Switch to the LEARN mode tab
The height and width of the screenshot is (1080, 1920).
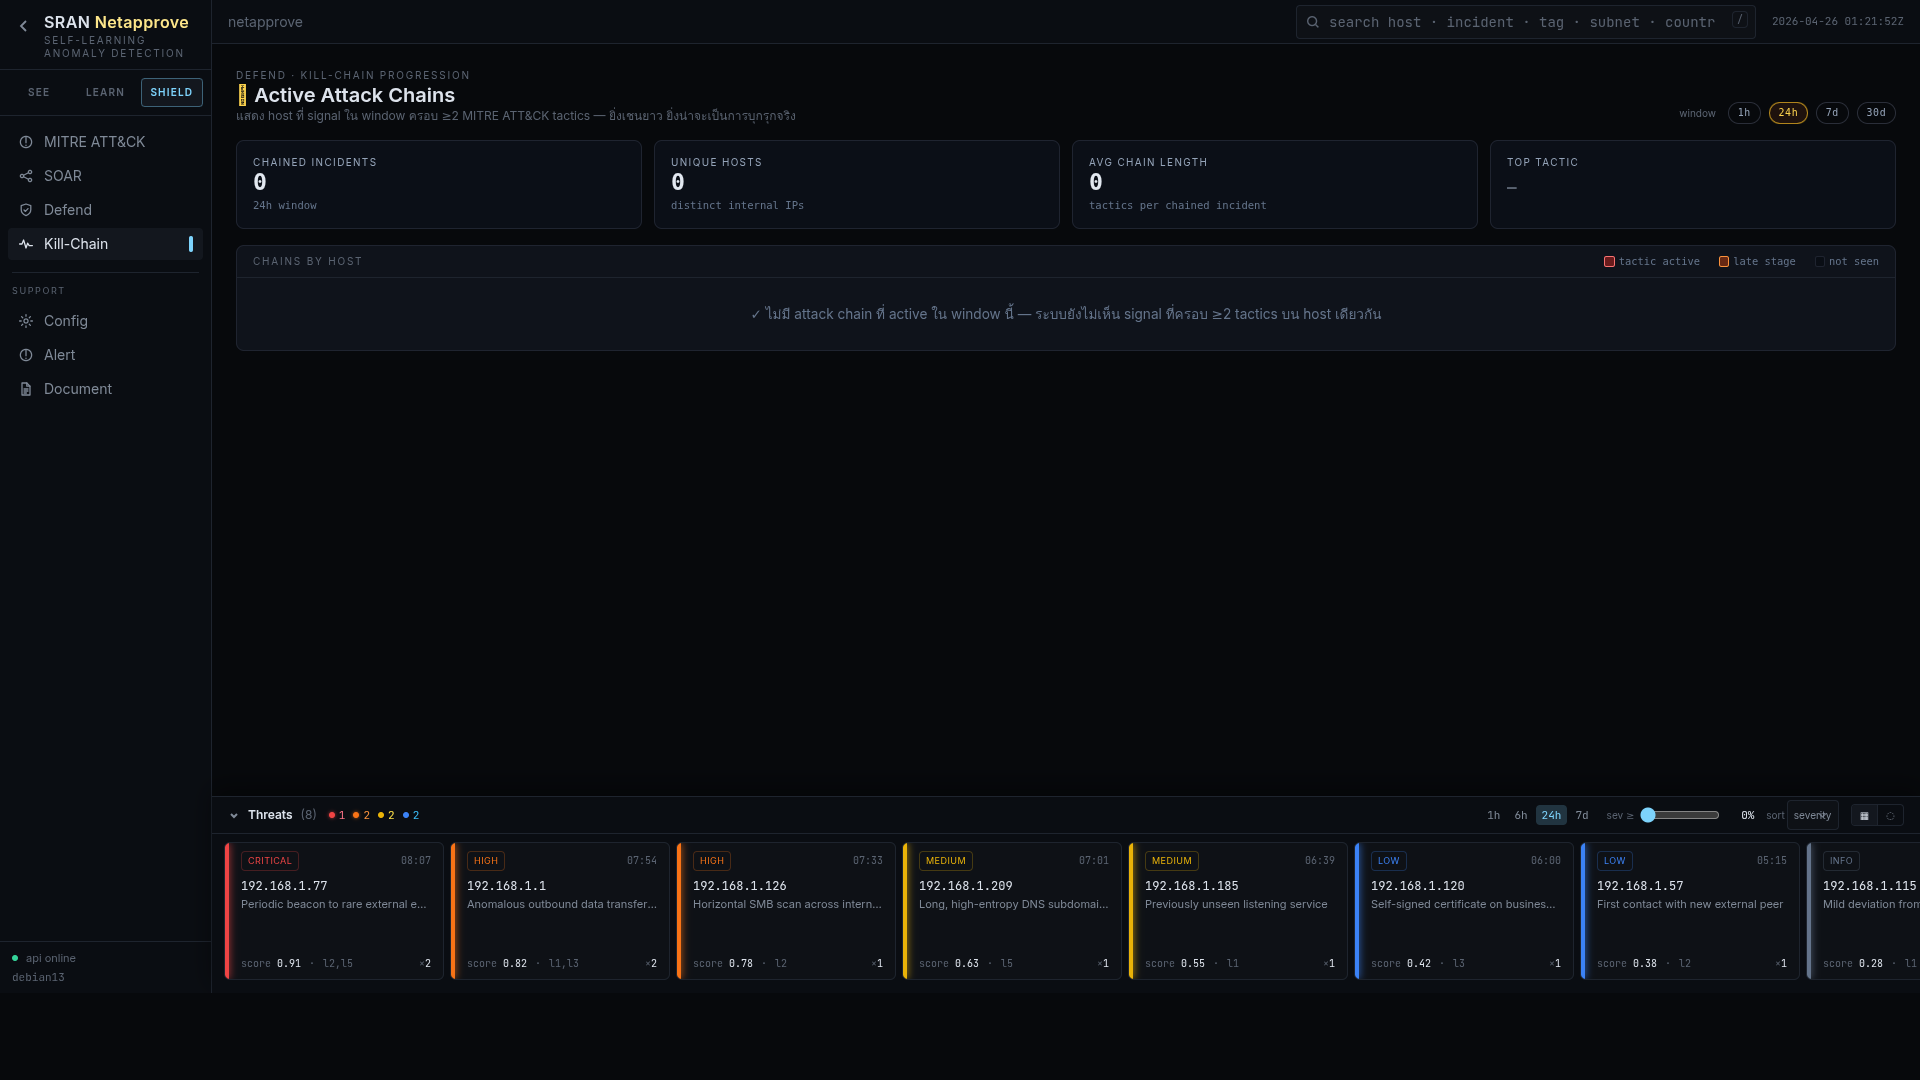tap(105, 92)
